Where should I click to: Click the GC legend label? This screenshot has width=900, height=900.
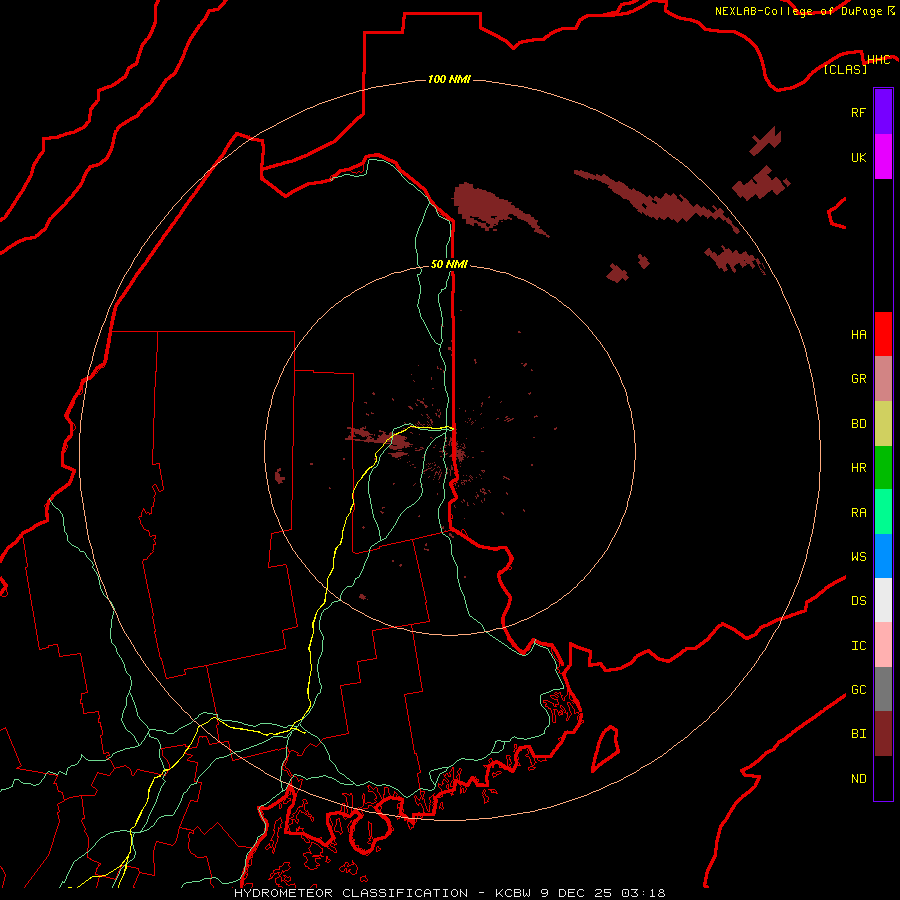pyautogui.click(x=858, y=689)
